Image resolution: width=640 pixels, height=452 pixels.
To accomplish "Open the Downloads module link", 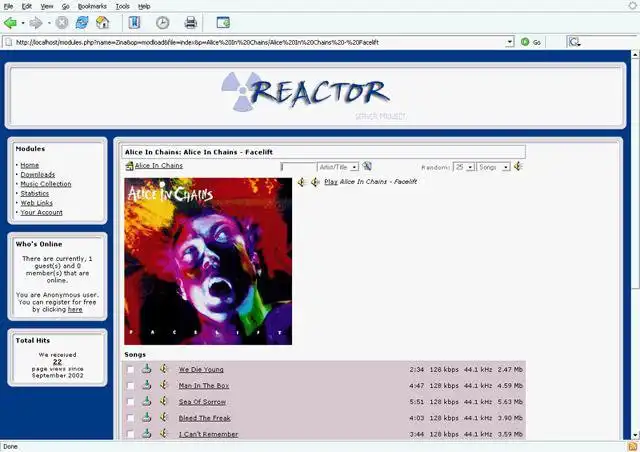I will (x=38, y=175).
